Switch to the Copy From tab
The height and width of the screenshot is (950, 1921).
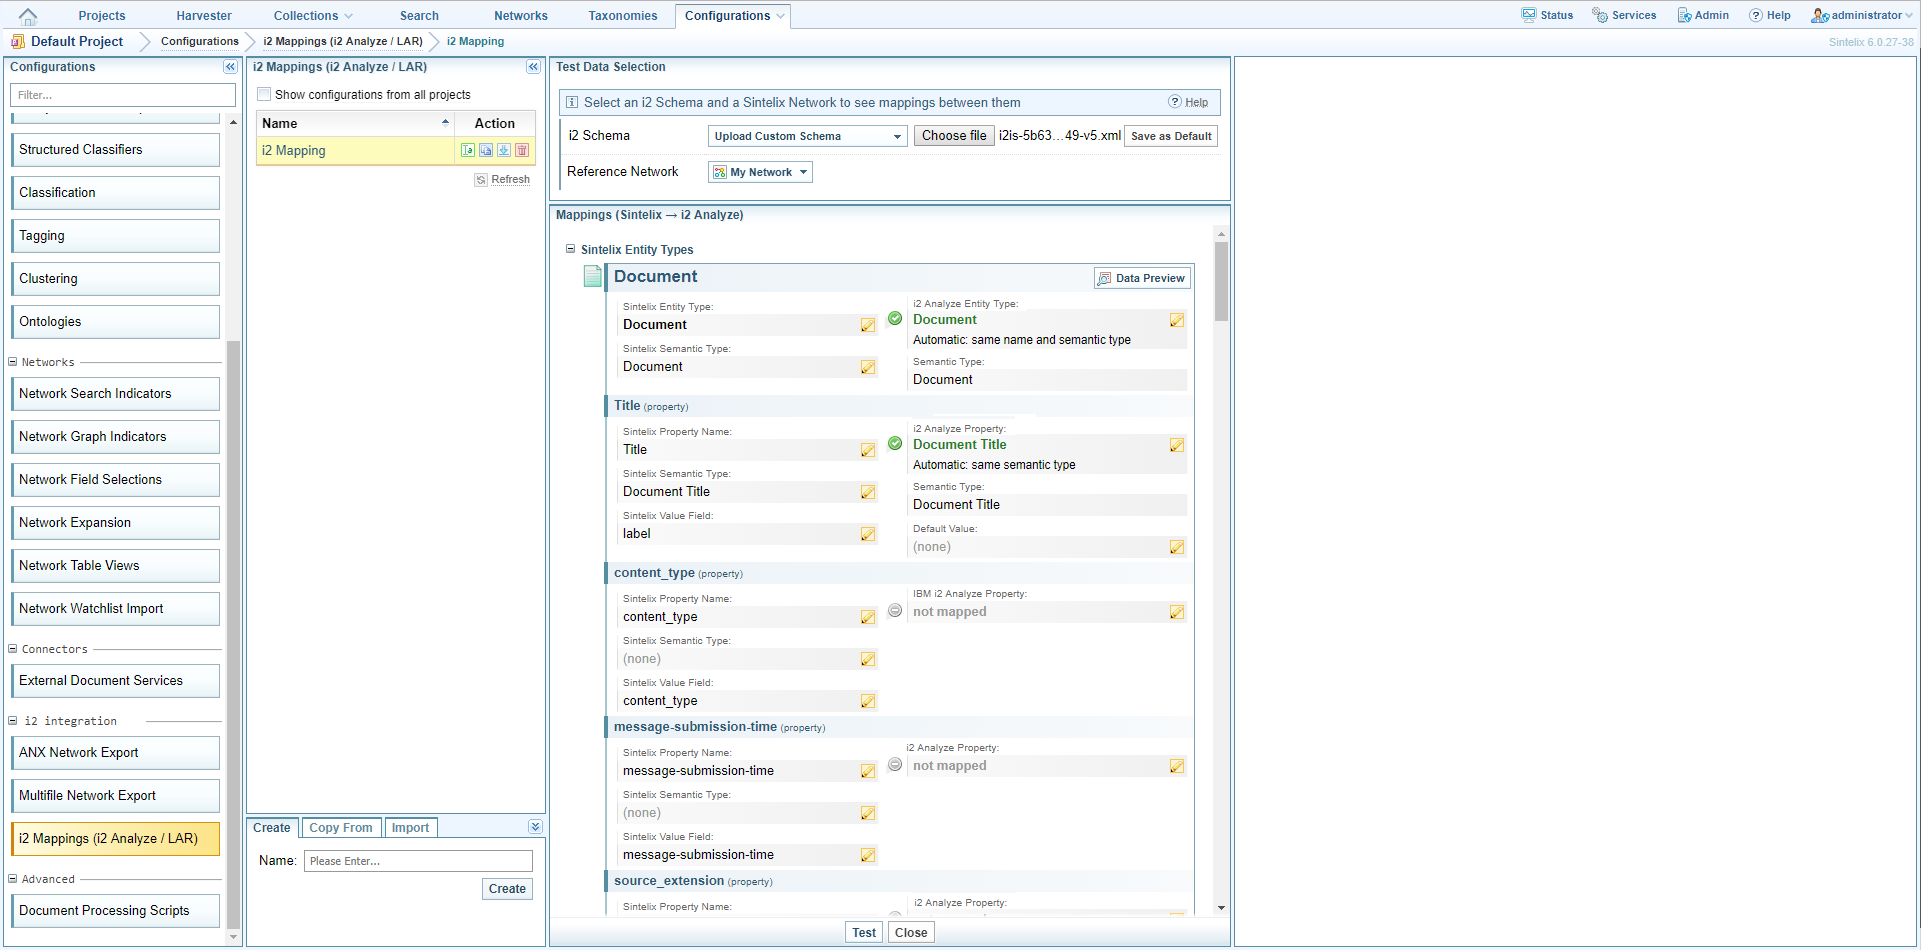pyautogui.click(x=340, y=827)
